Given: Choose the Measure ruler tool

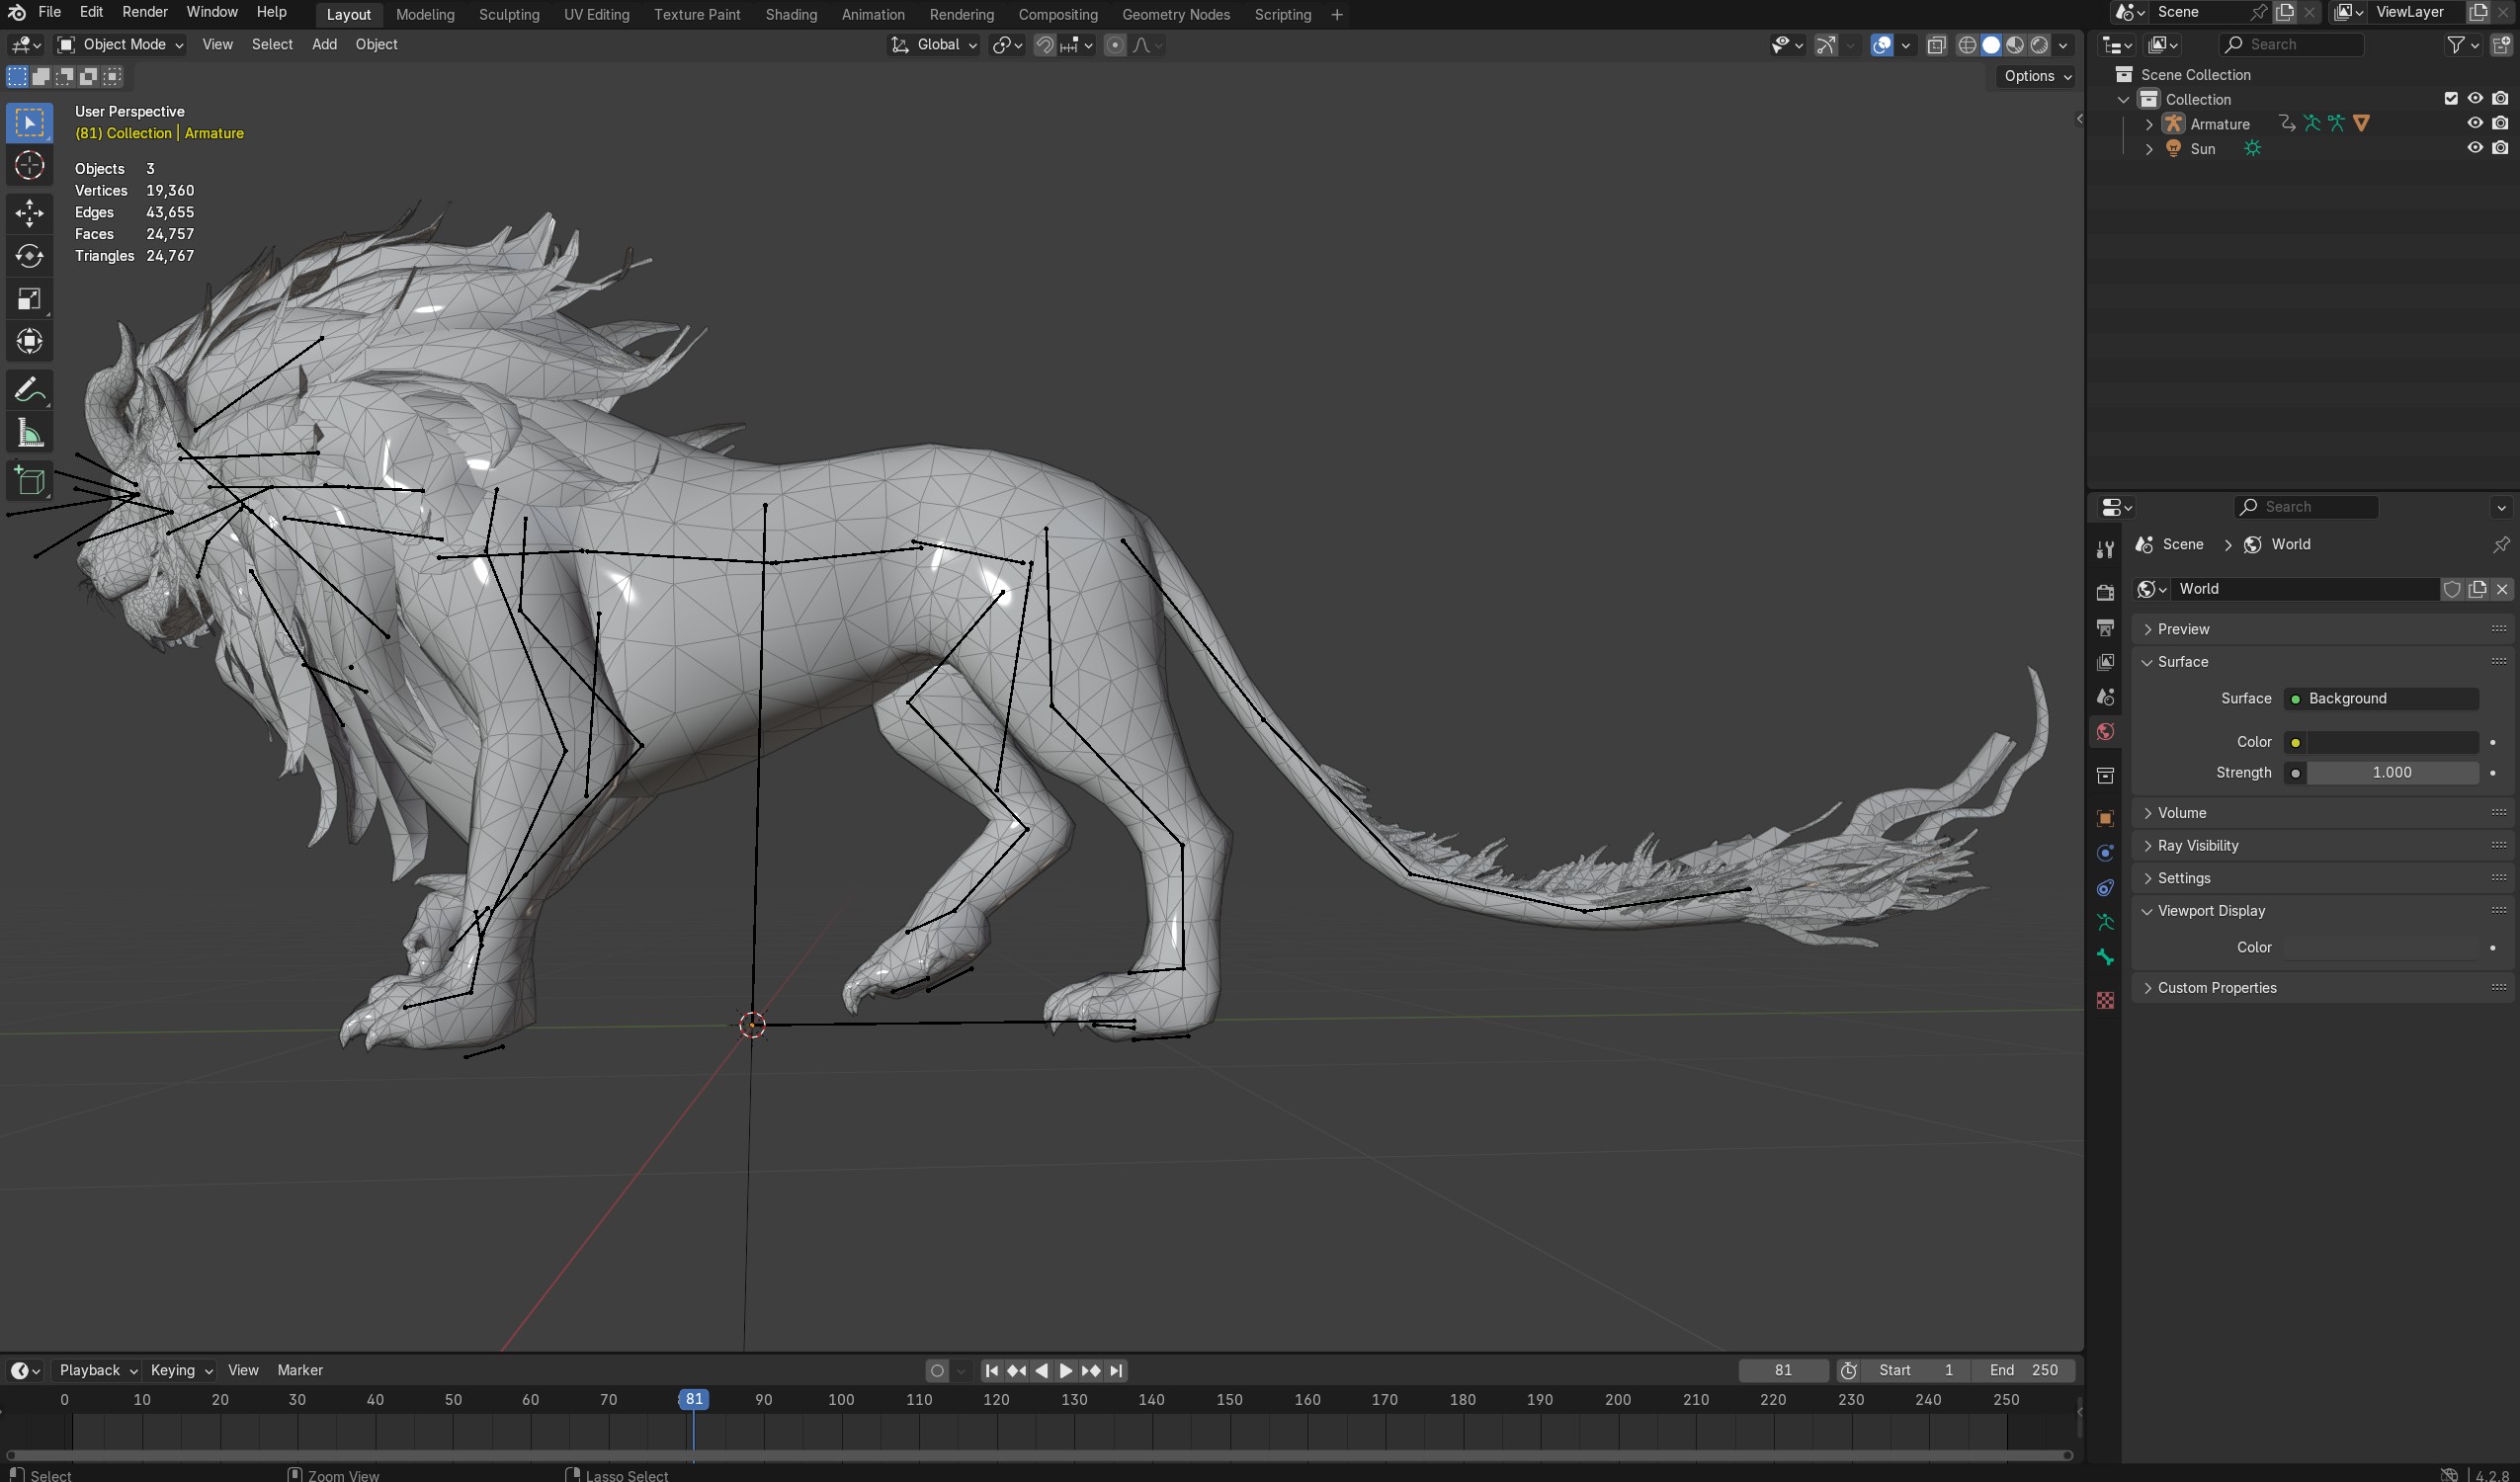Looking at the screenshot, I should pyautogui.click(x=29, y=433).
